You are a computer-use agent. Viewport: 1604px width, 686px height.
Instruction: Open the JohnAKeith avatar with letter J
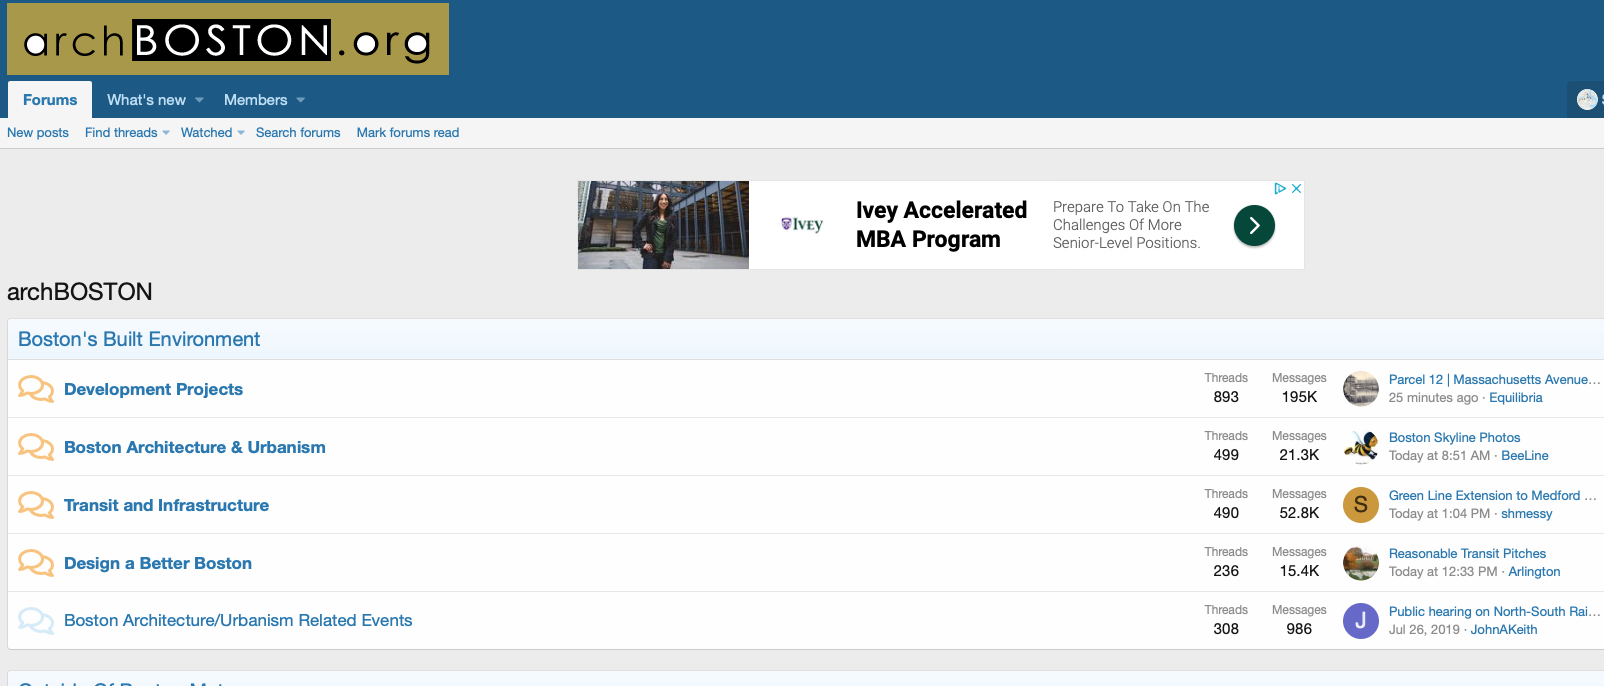[1360, 621]
